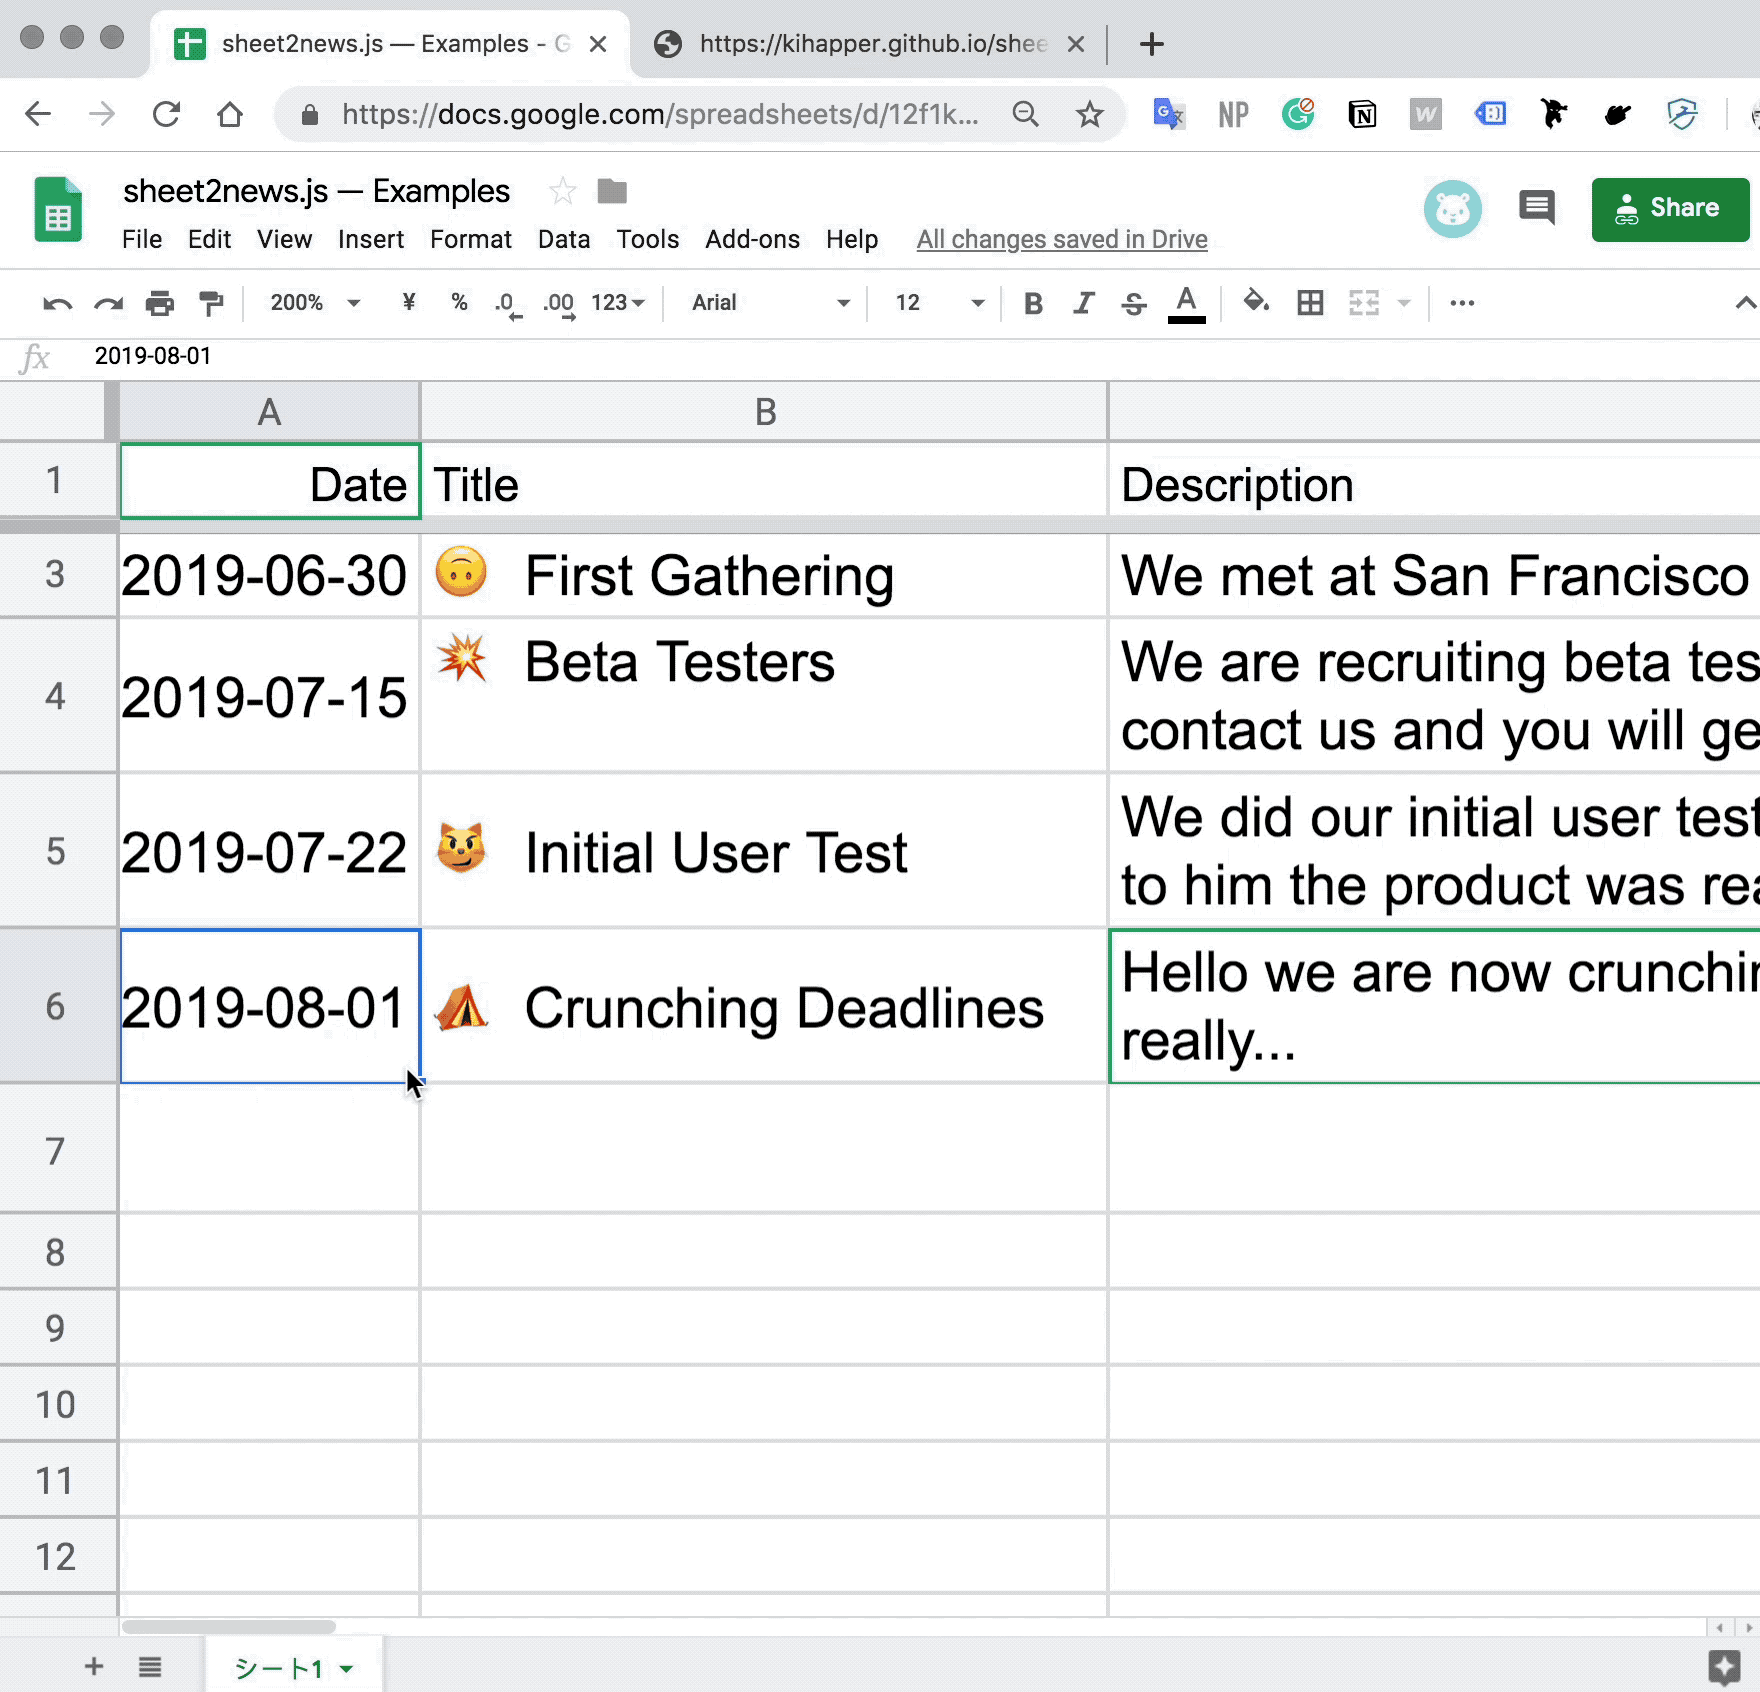
Task: Click the green Share button
Action: (1670, 209)
